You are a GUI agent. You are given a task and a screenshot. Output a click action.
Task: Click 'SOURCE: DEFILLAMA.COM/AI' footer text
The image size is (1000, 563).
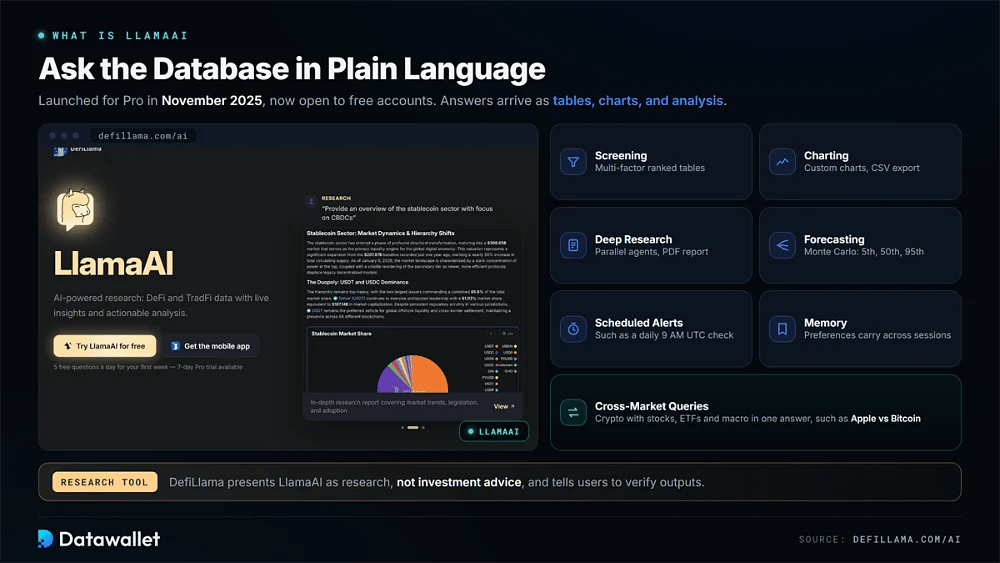coord(879,539)
